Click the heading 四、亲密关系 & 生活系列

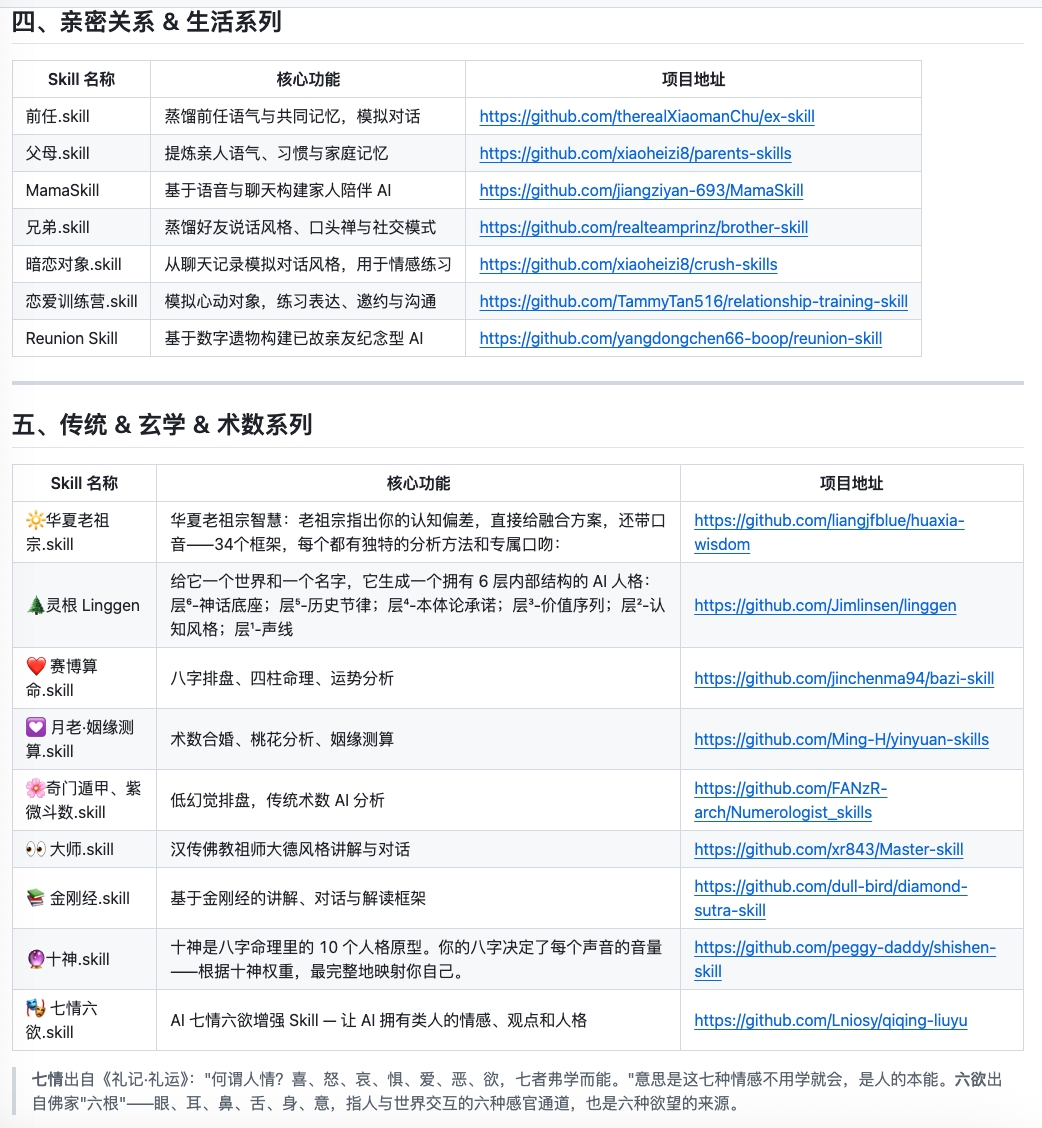point(147,22)
